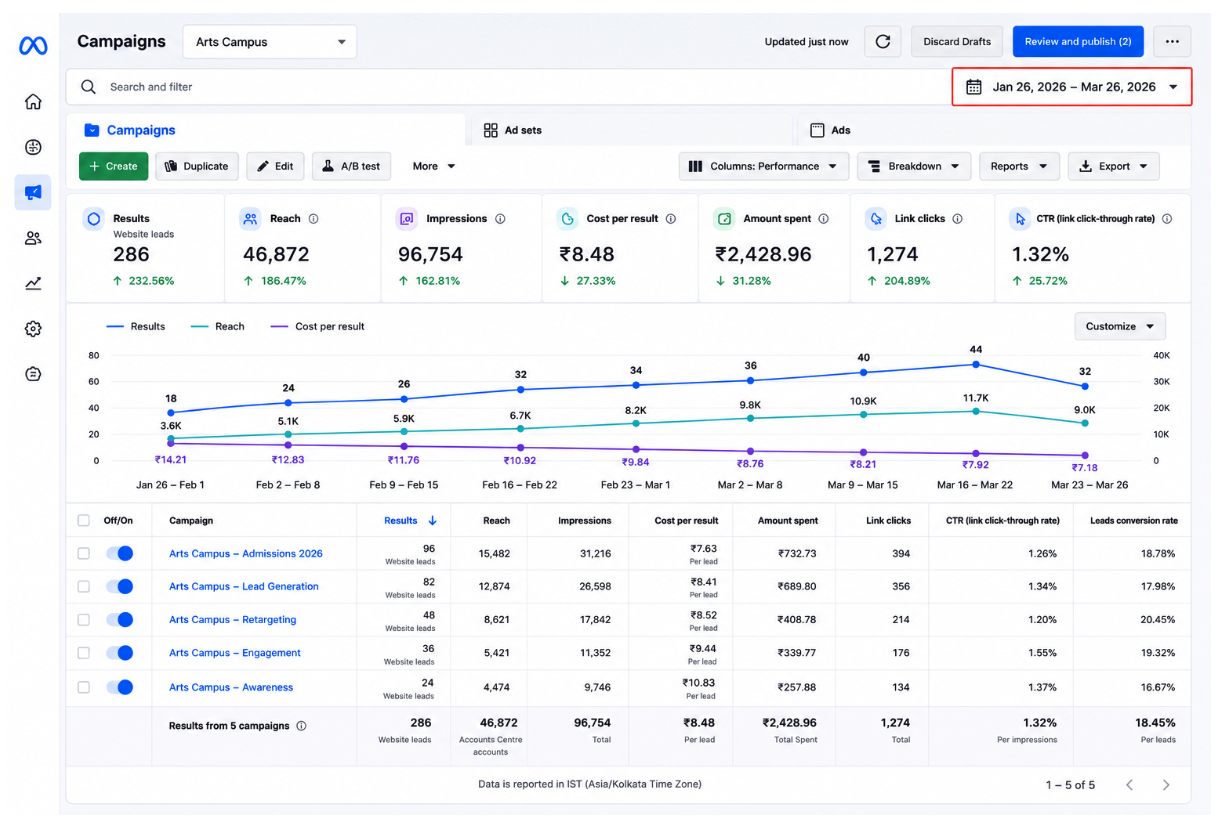Click the Duplicate button

pos(197,166)
